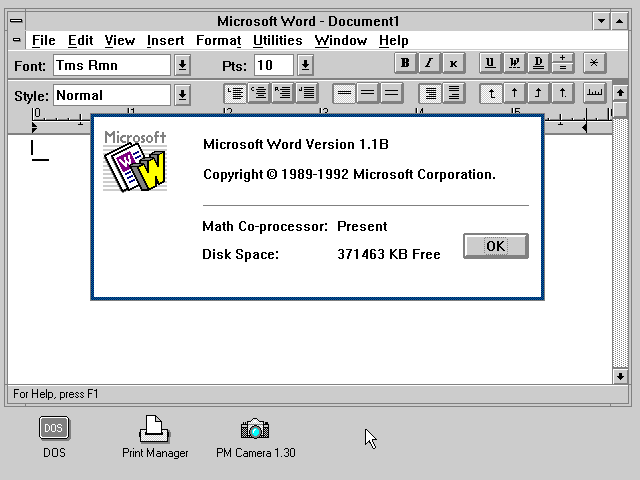Click the show-all asterisk button
This screenshot has height=480, width=640.
click(x=594, y=63)
